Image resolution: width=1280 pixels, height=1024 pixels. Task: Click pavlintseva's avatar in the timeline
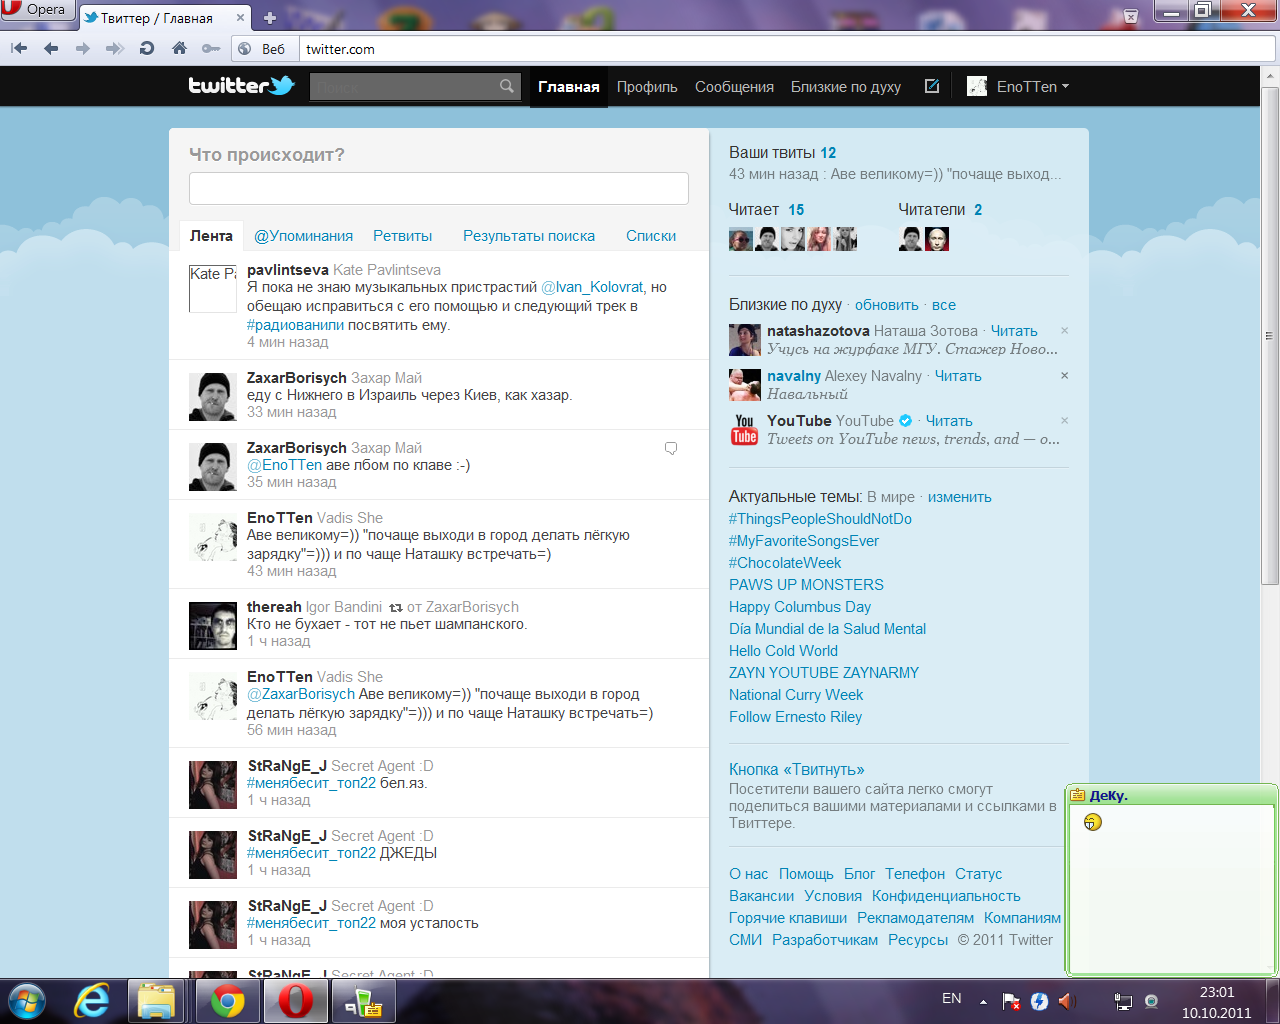[213, 289]
